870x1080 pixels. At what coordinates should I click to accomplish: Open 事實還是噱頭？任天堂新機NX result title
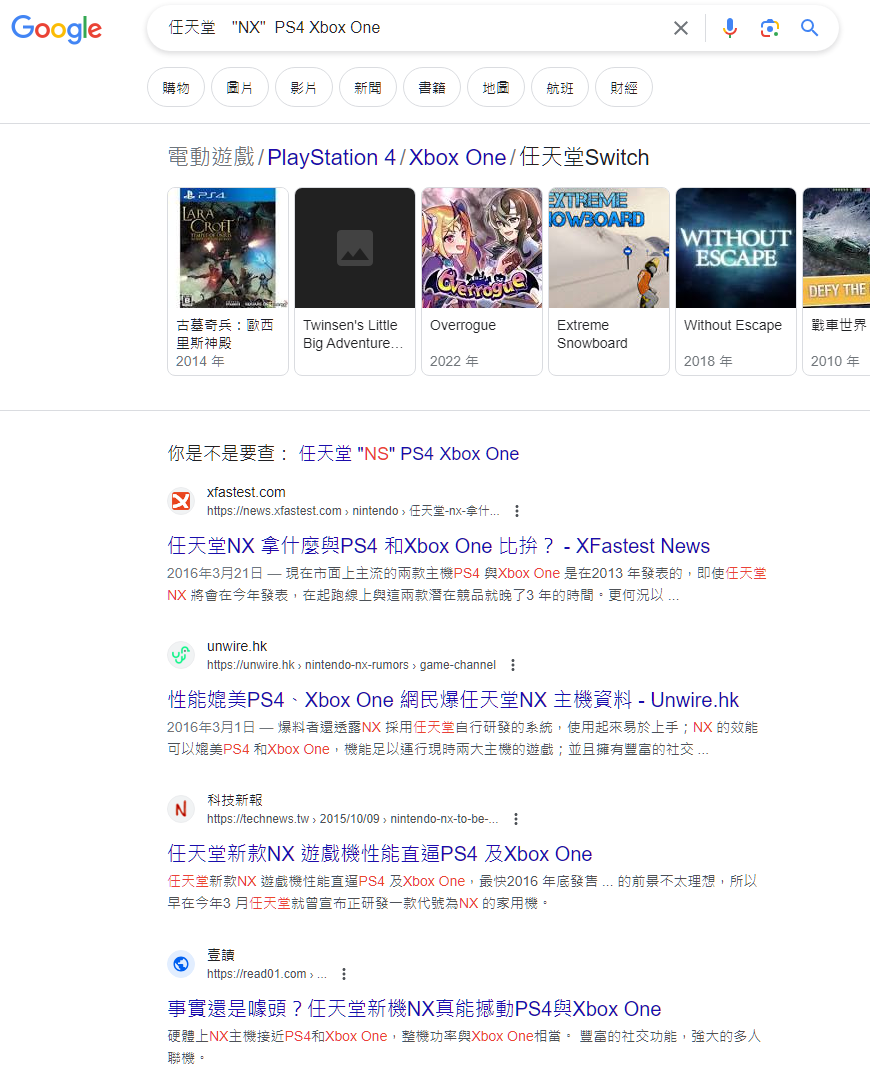pos(414,1008)
